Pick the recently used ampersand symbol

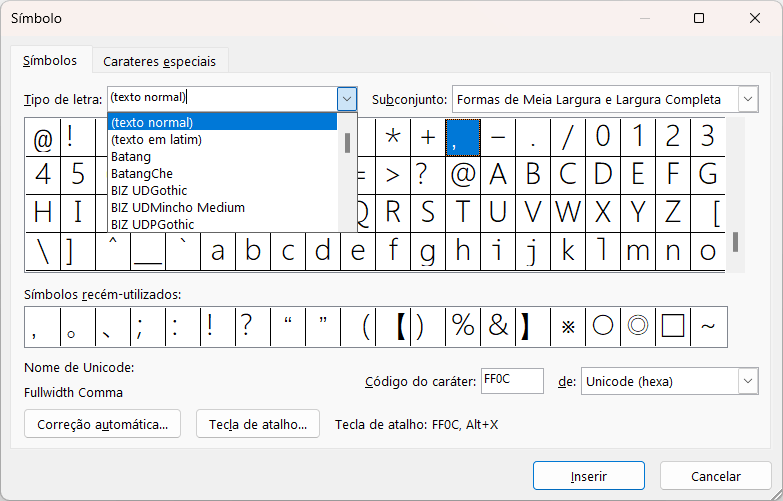498,327
